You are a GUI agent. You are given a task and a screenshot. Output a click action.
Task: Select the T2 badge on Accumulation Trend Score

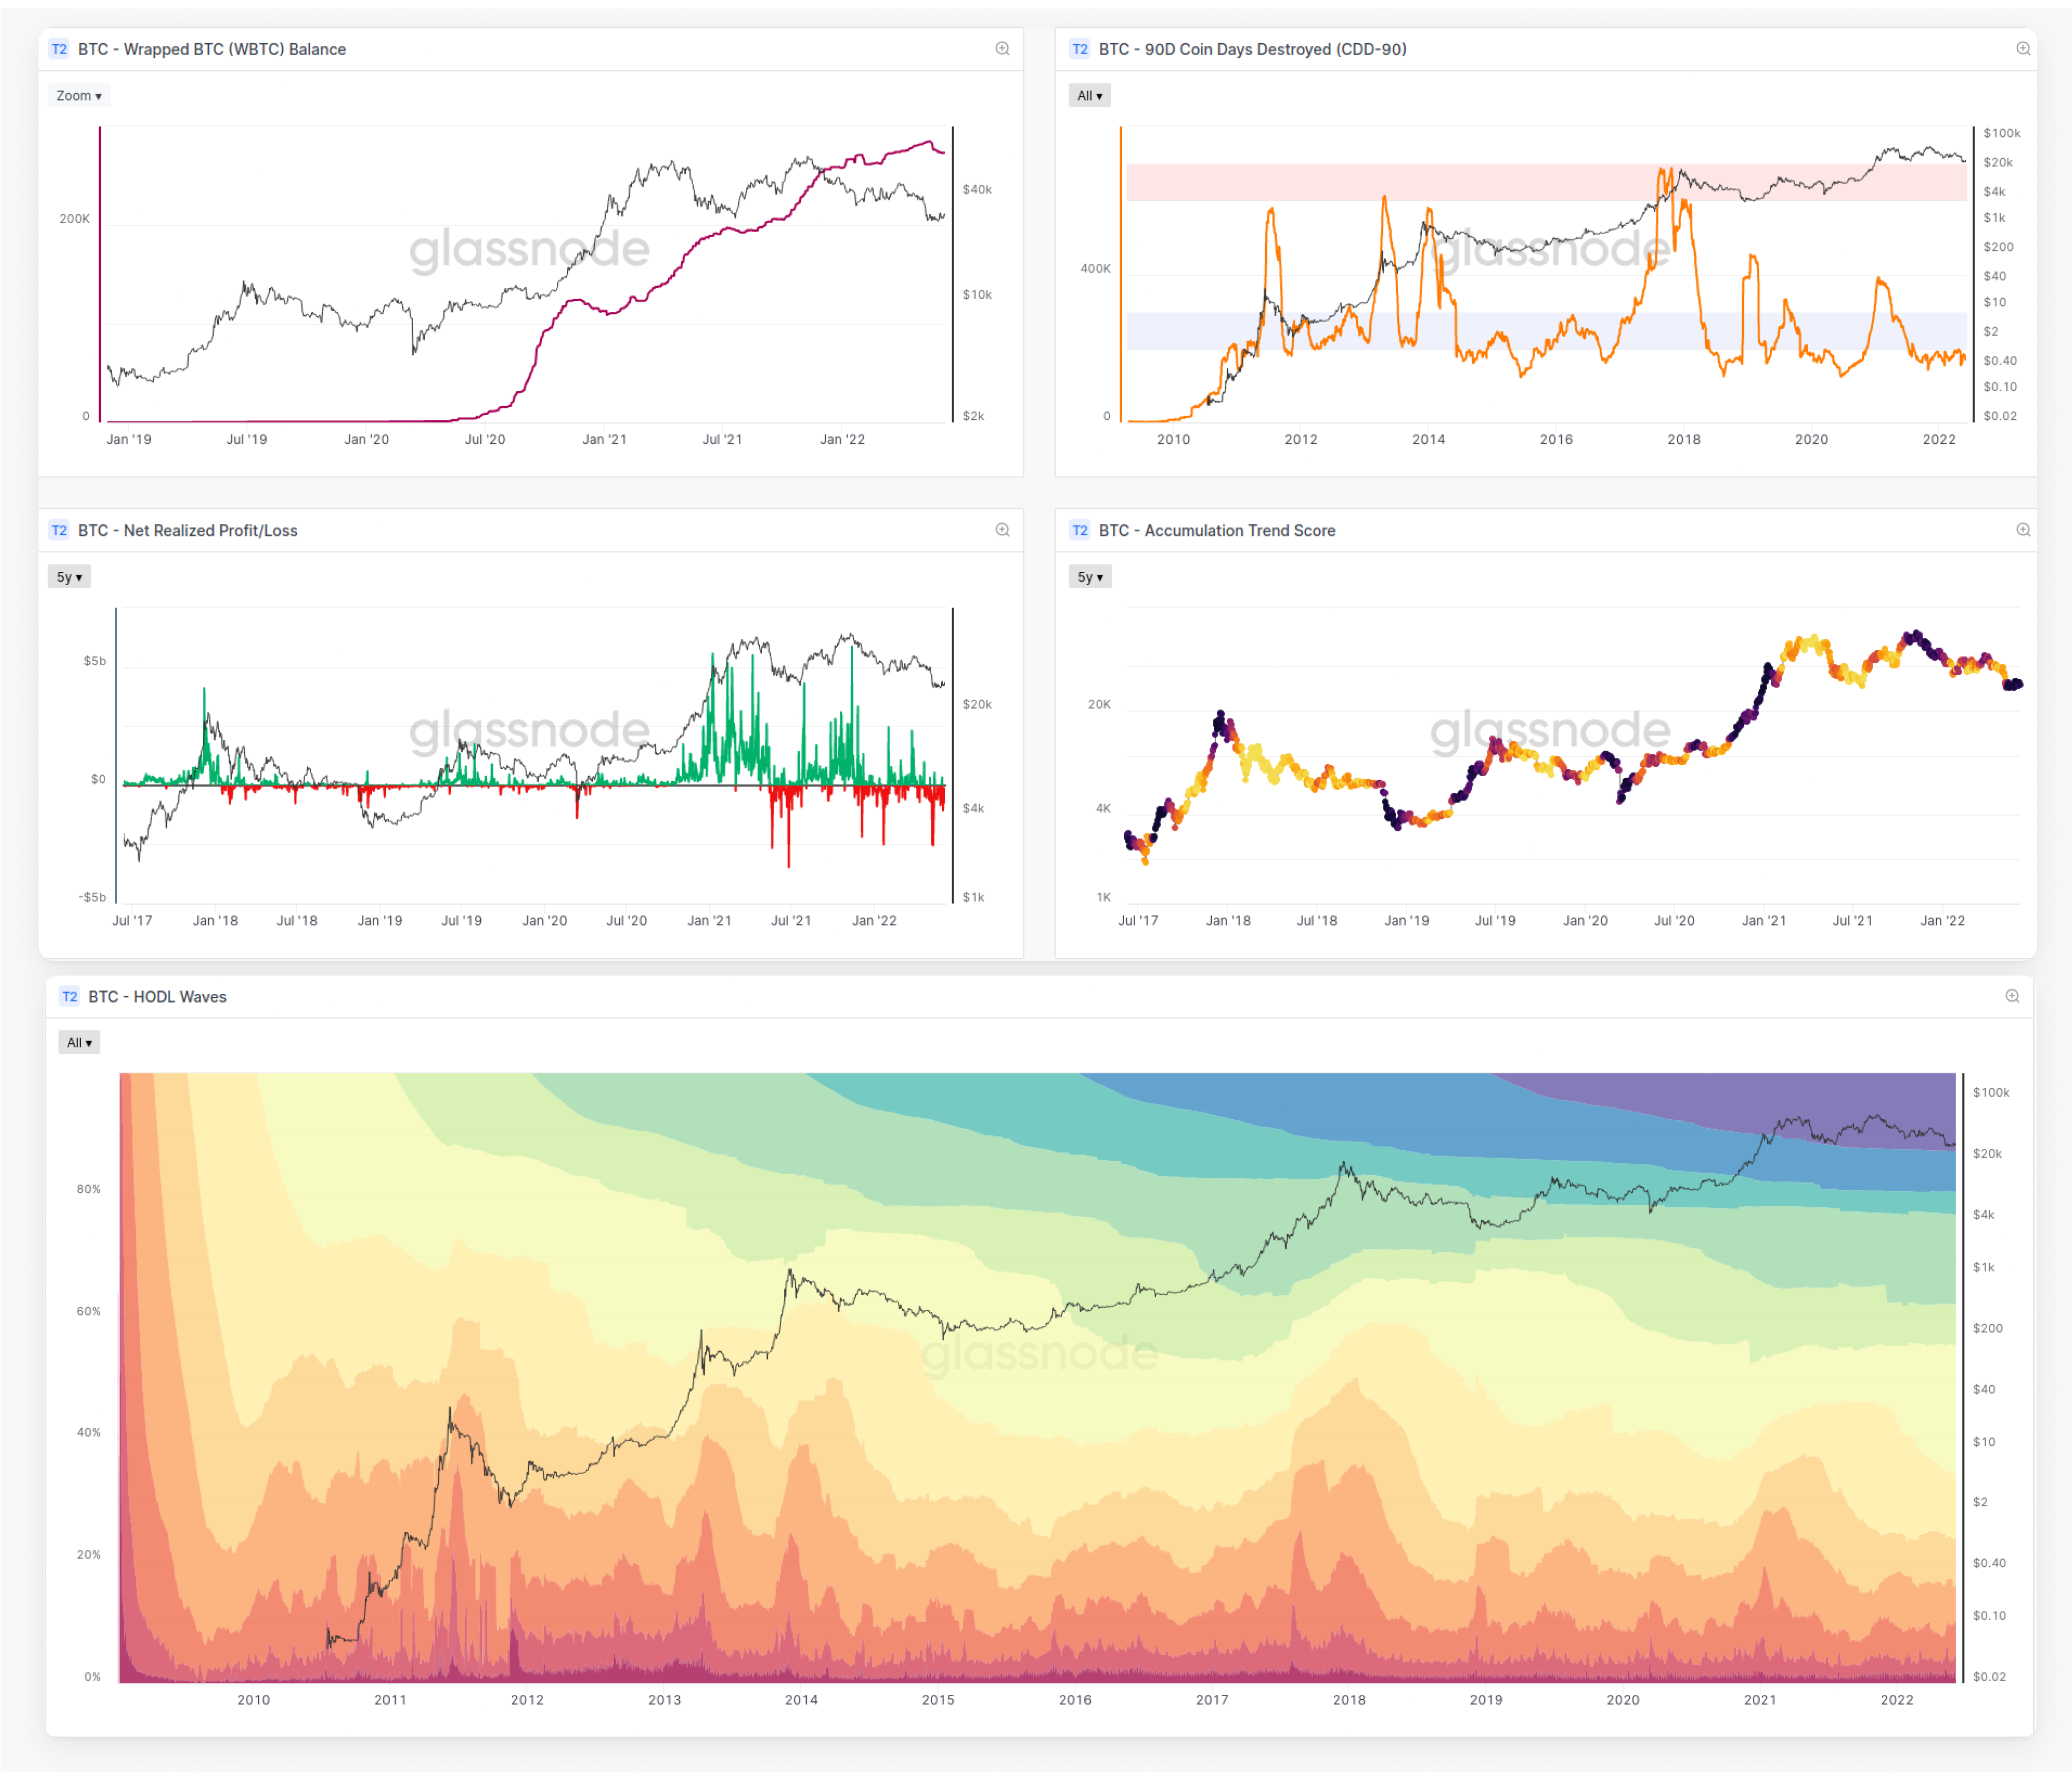tap(1080, 530)
